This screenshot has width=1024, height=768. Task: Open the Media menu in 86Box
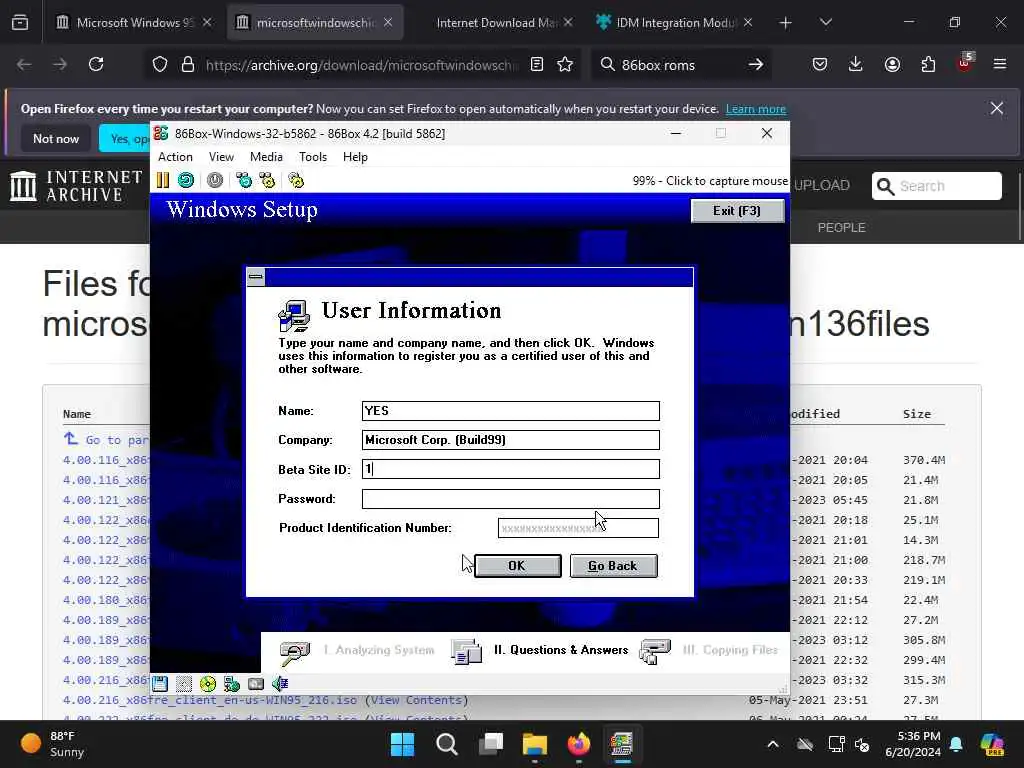pyautogui.click(x=266, y=157)
